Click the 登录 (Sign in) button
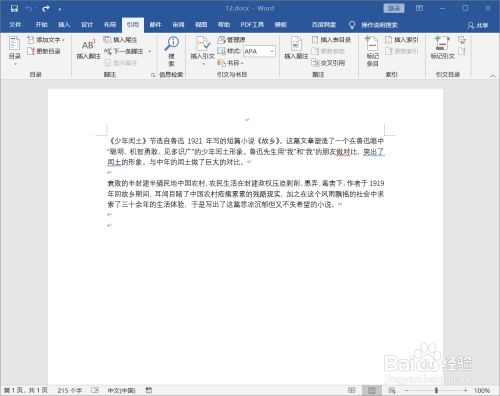The width and height of the screenshot is (500, 396). point(394,8)
